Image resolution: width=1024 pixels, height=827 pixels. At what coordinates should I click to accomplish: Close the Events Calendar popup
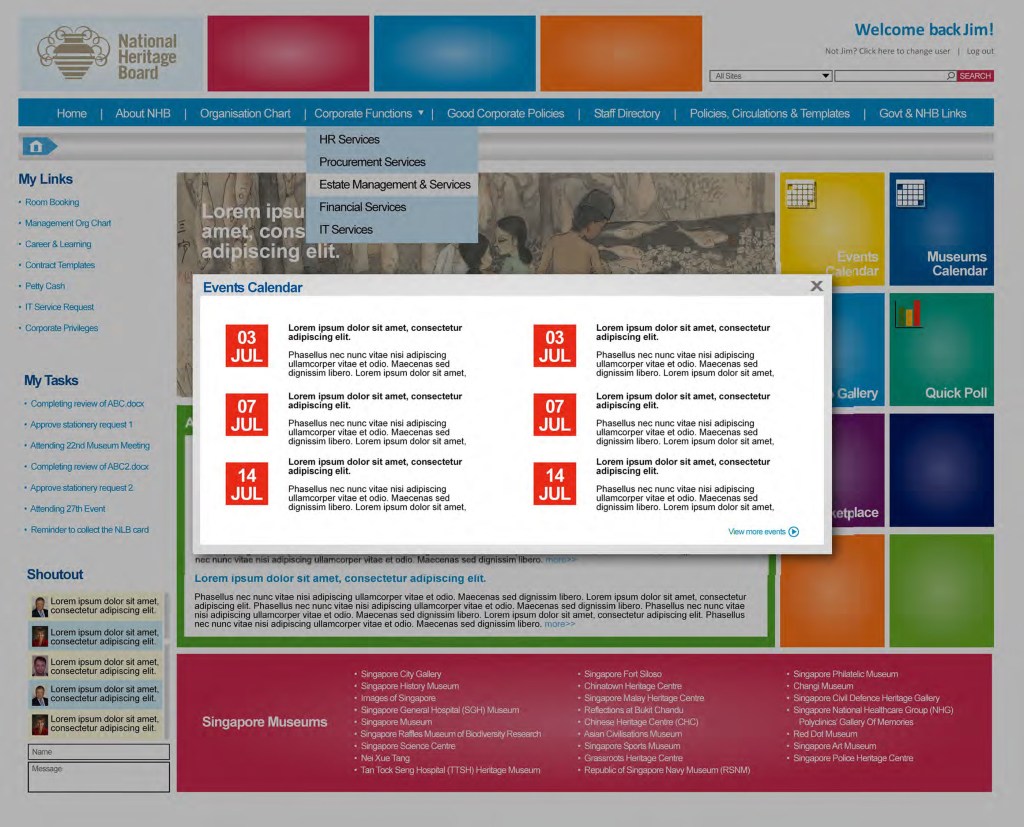click(x=816, y=286)
